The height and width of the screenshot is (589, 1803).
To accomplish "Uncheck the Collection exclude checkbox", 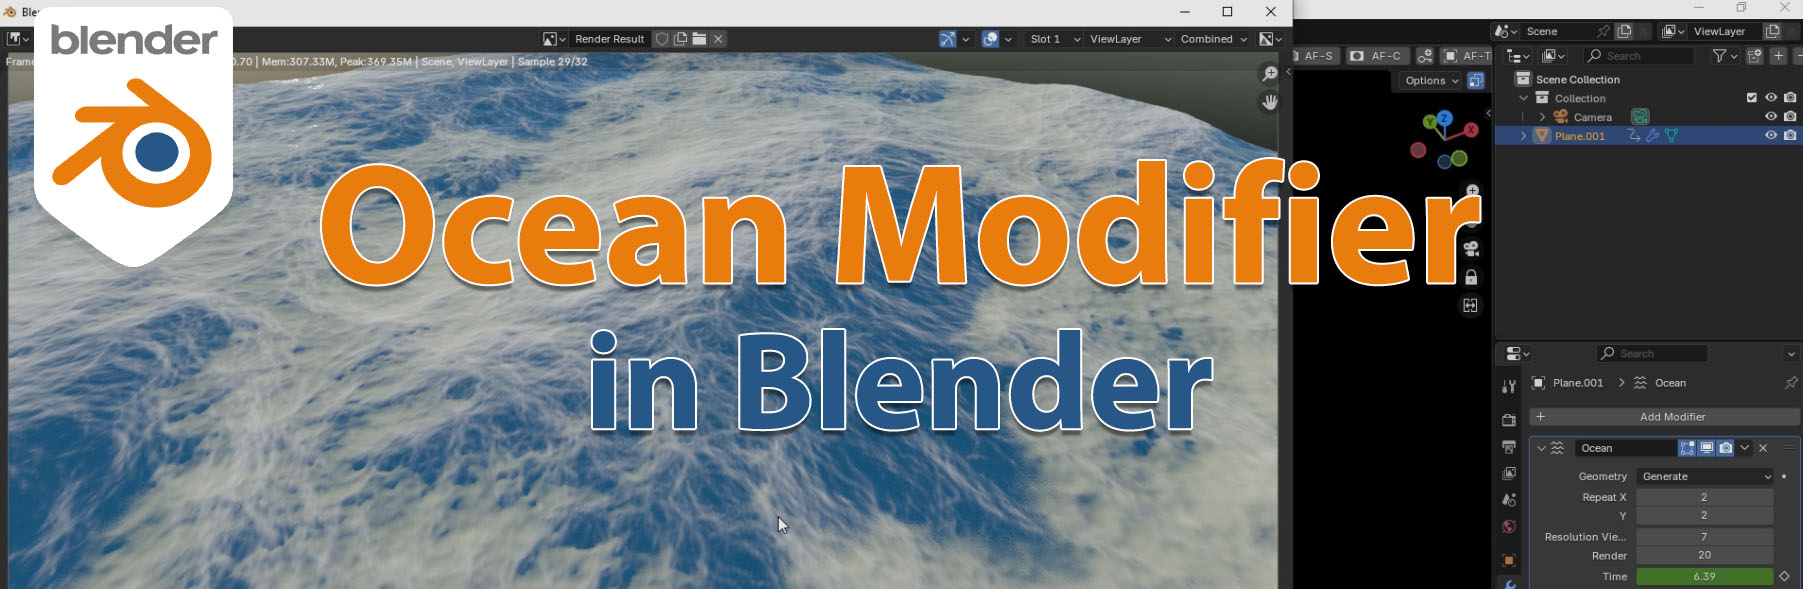I will (x=1751, y=98).
